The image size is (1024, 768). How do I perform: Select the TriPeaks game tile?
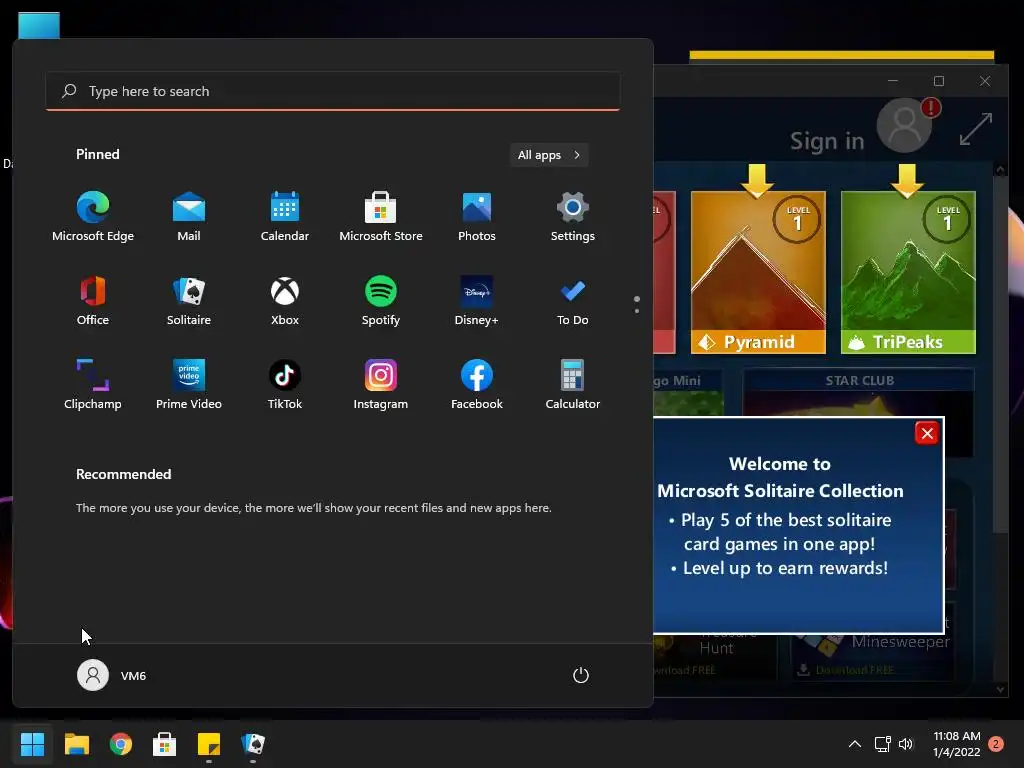coord(908,272)
